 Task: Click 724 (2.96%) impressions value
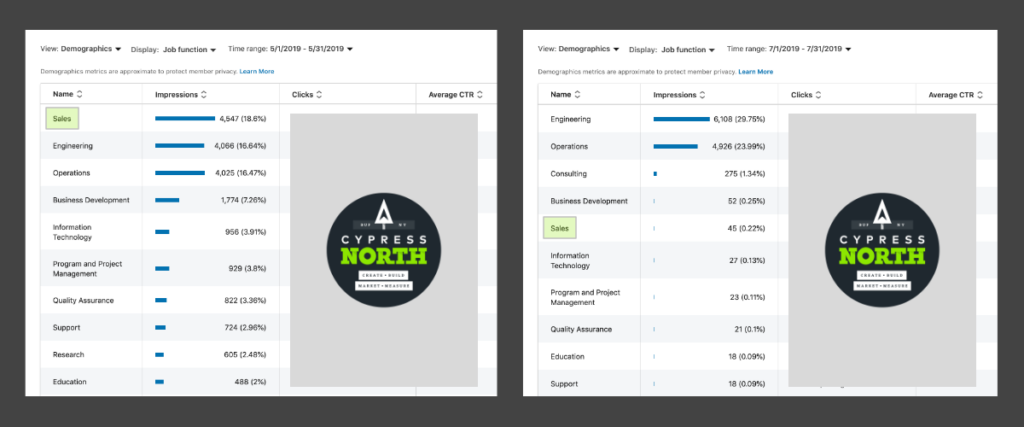(x=246, y=327)
